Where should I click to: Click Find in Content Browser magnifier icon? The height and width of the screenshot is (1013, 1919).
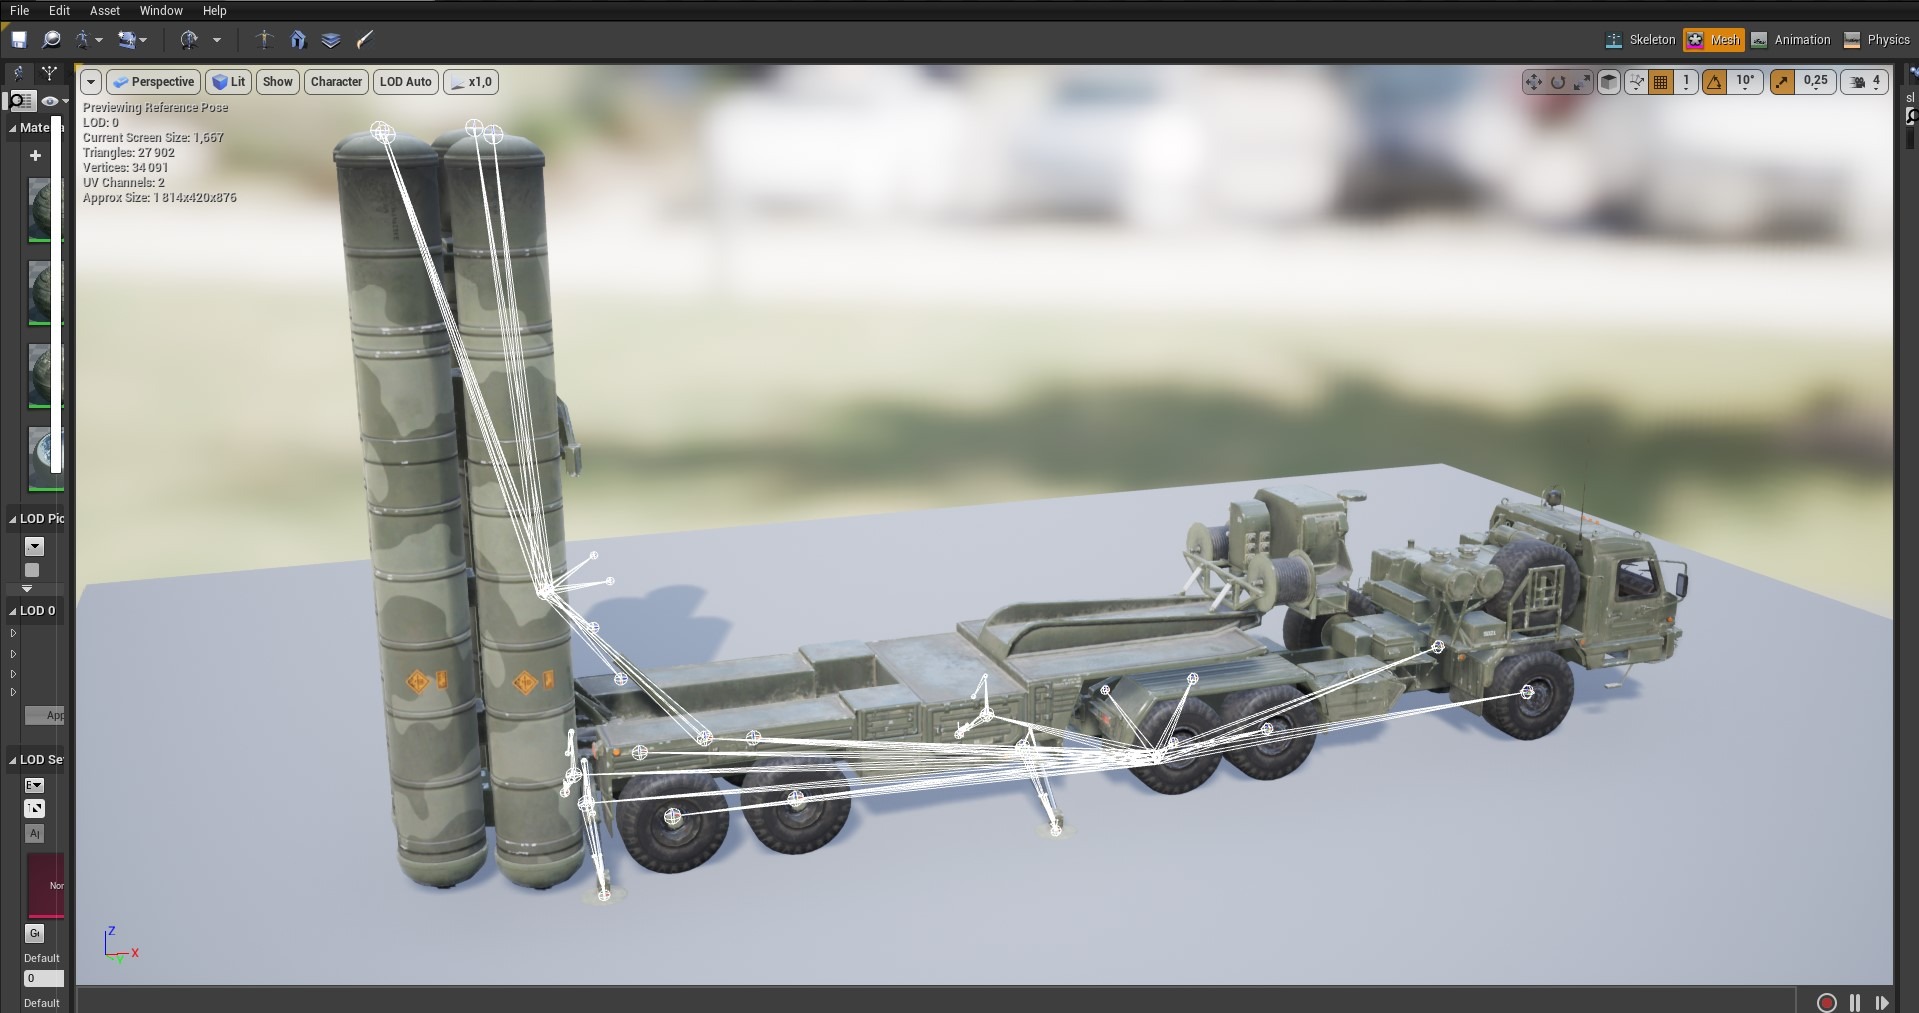point(51,40)
